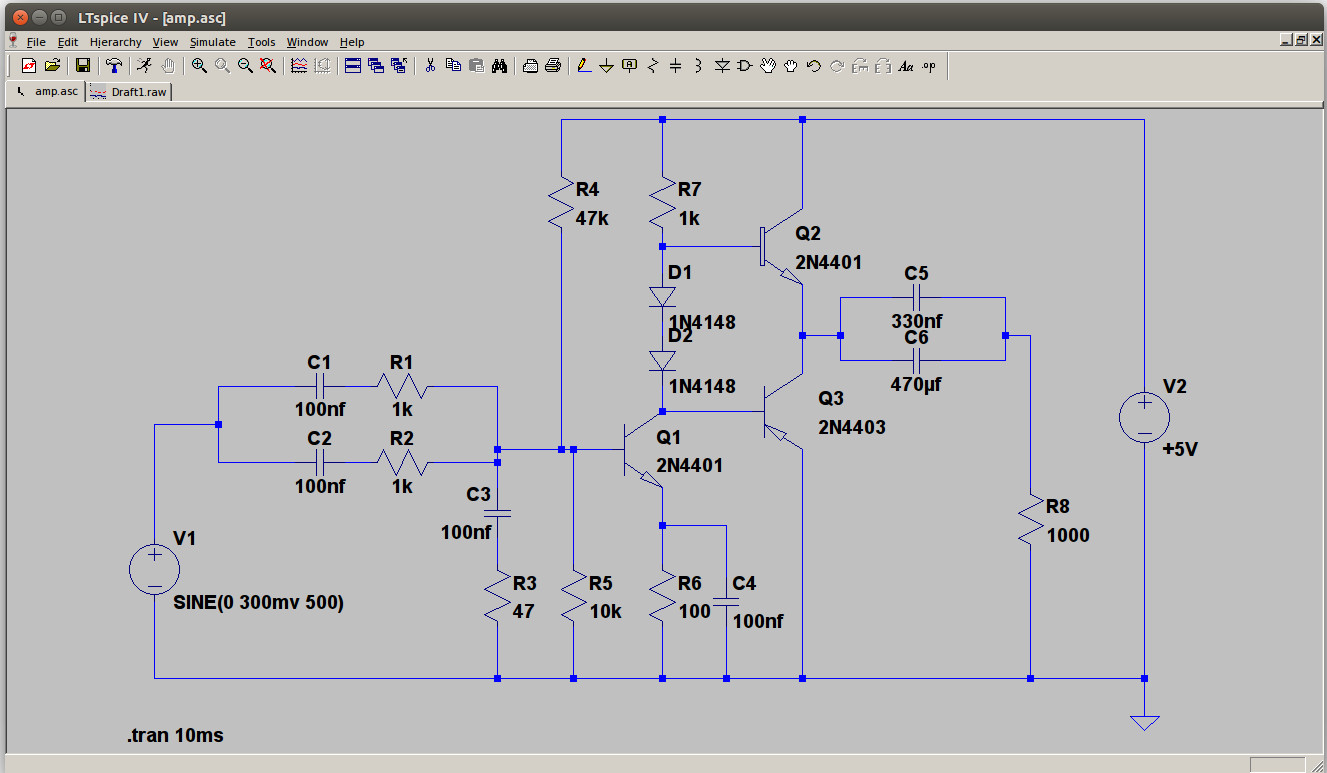Open the Simulate menu

click(212, 42)
